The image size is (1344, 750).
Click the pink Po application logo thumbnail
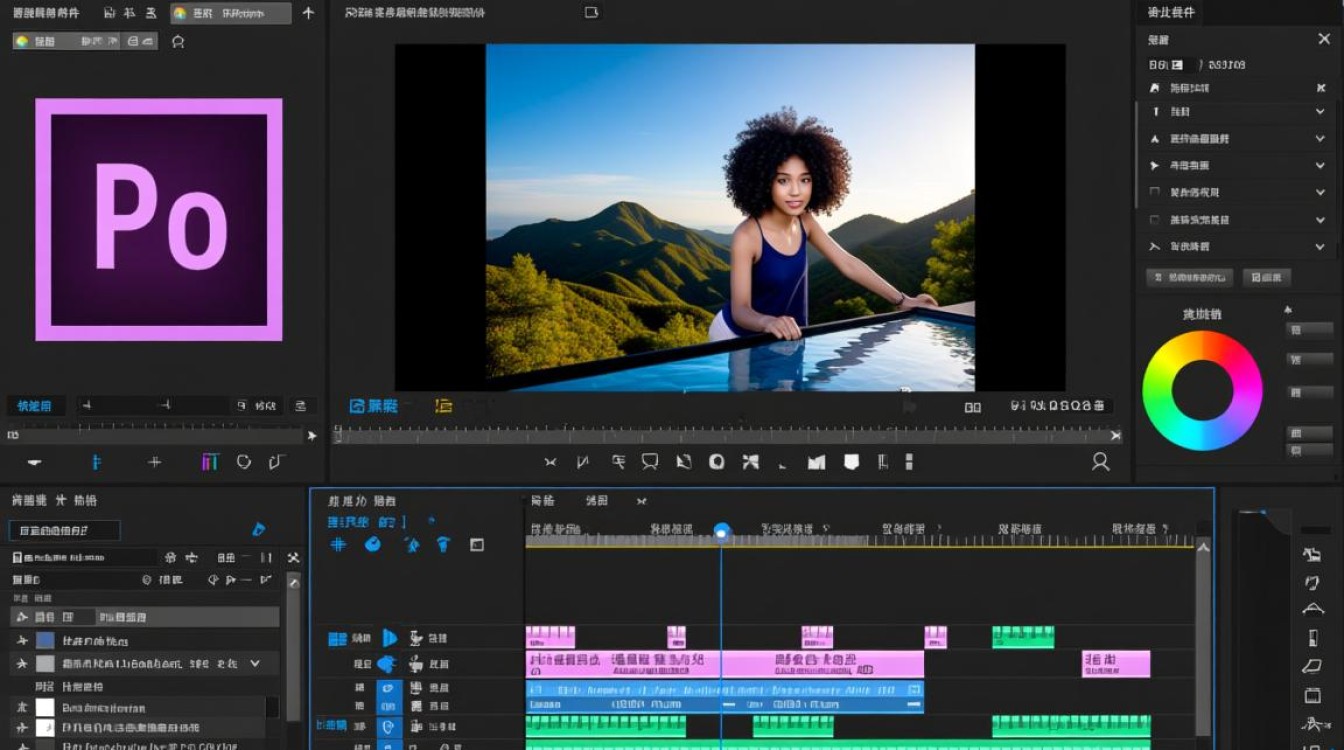159,220
